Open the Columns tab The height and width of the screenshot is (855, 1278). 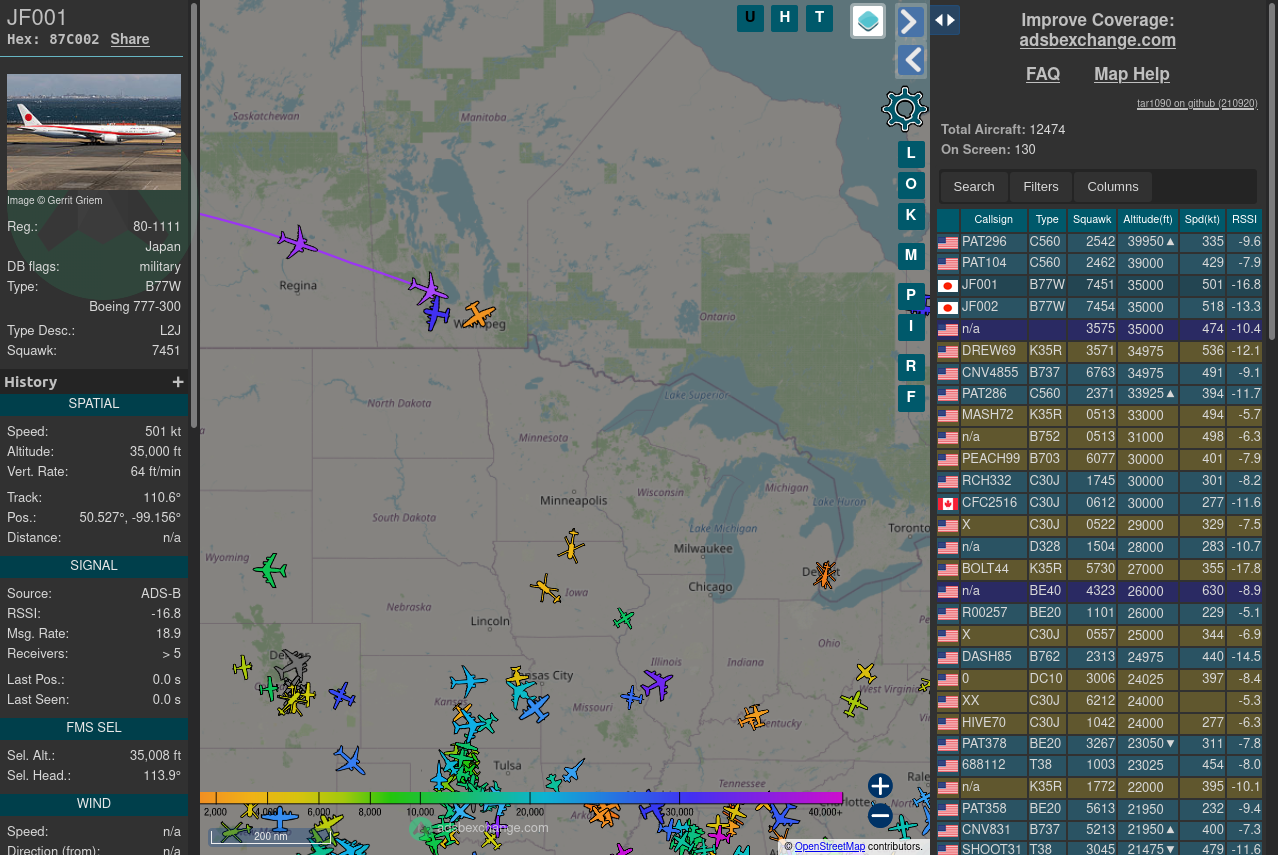point(1113,187)
